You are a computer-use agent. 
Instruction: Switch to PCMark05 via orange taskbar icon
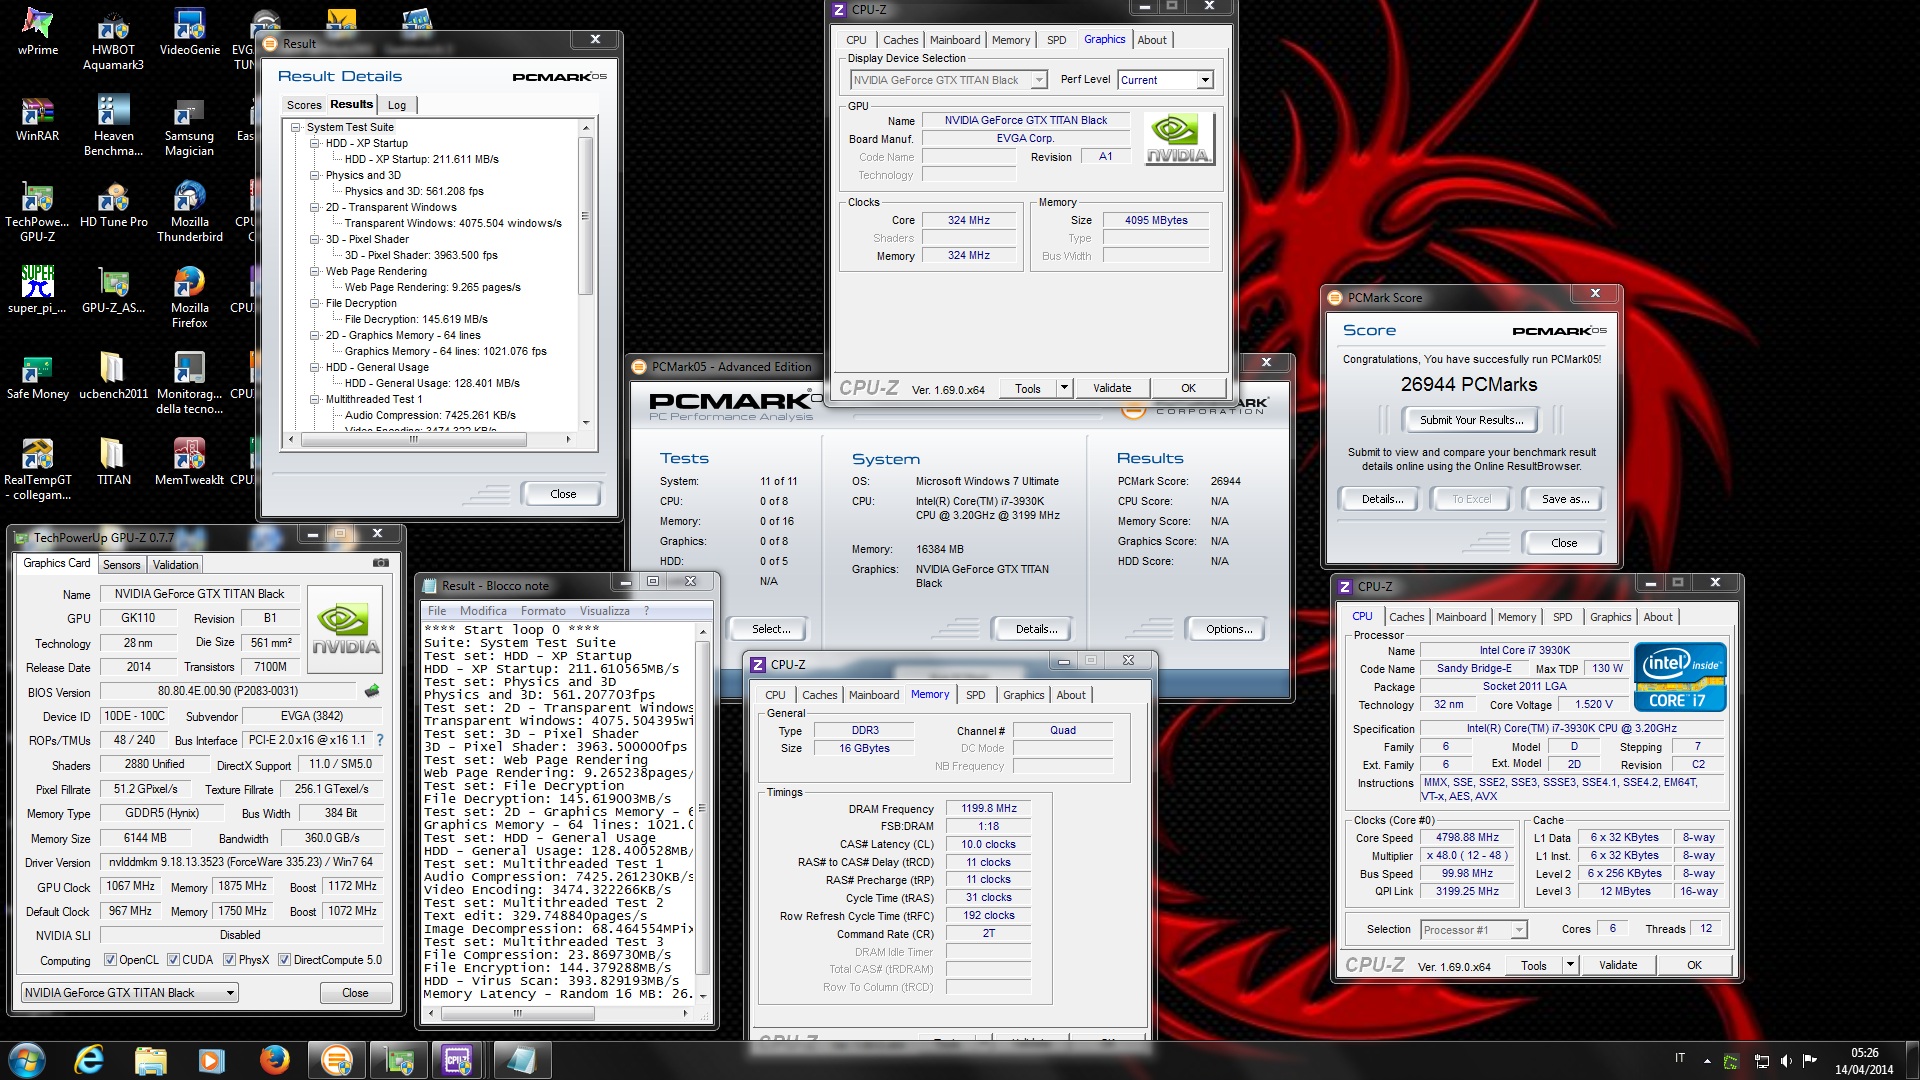coord(337,1060)
